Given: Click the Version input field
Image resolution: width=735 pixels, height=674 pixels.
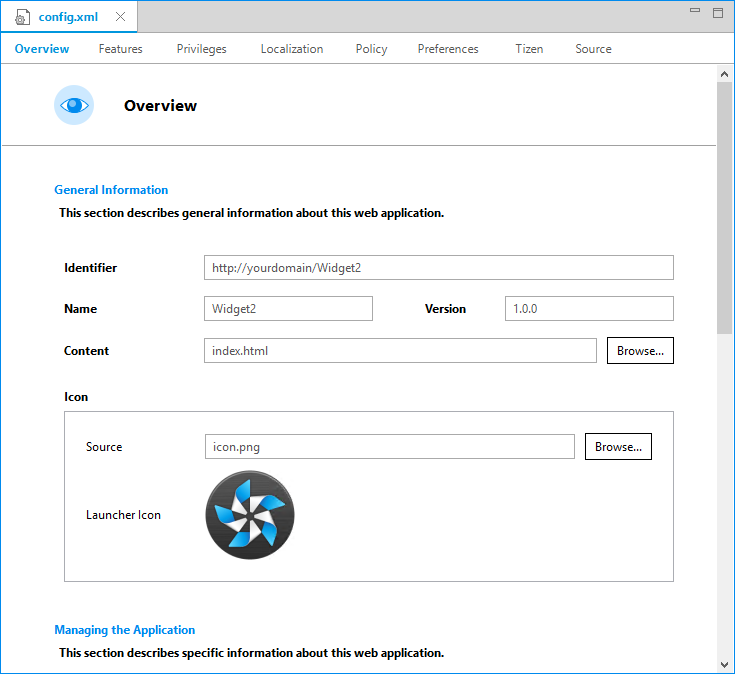Looking at the screenshot, I should [588, 309].
